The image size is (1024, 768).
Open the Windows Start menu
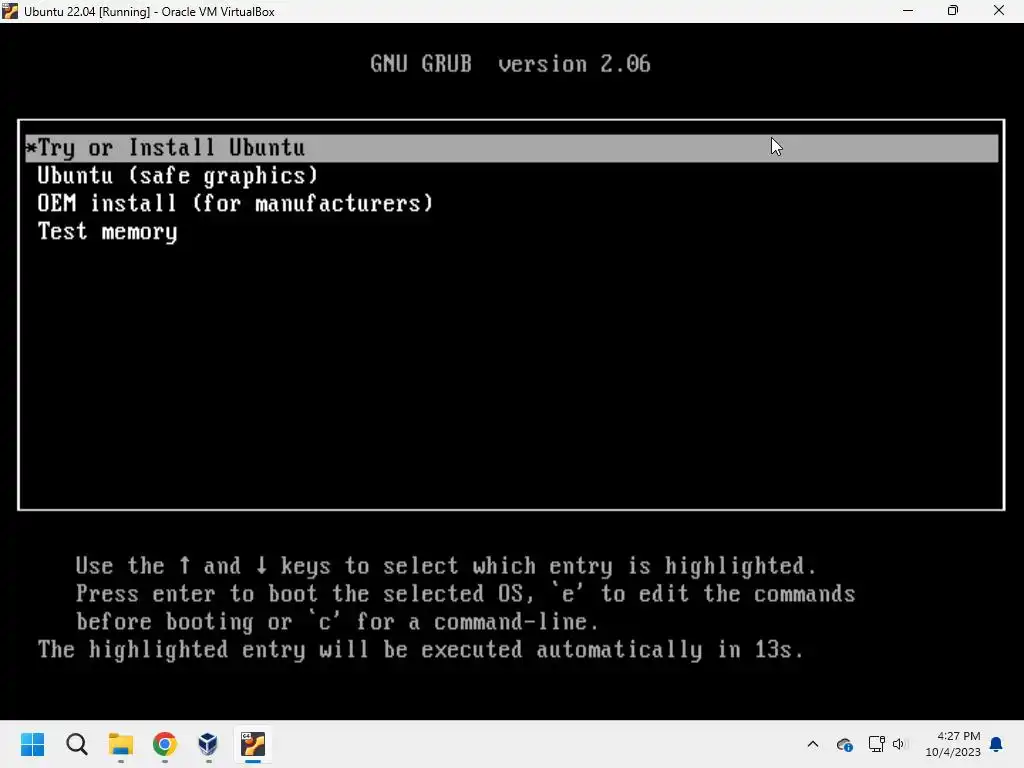click(x=33, y=744)
